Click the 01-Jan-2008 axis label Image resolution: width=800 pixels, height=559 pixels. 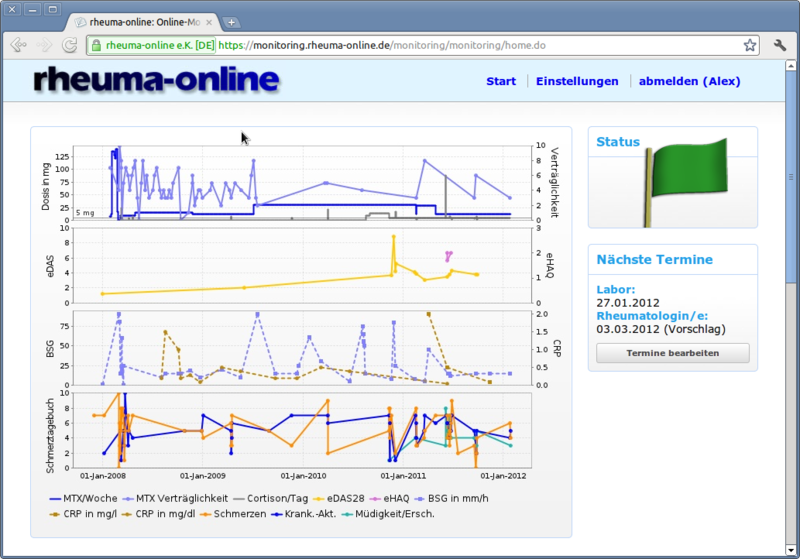tap(103, 476)
